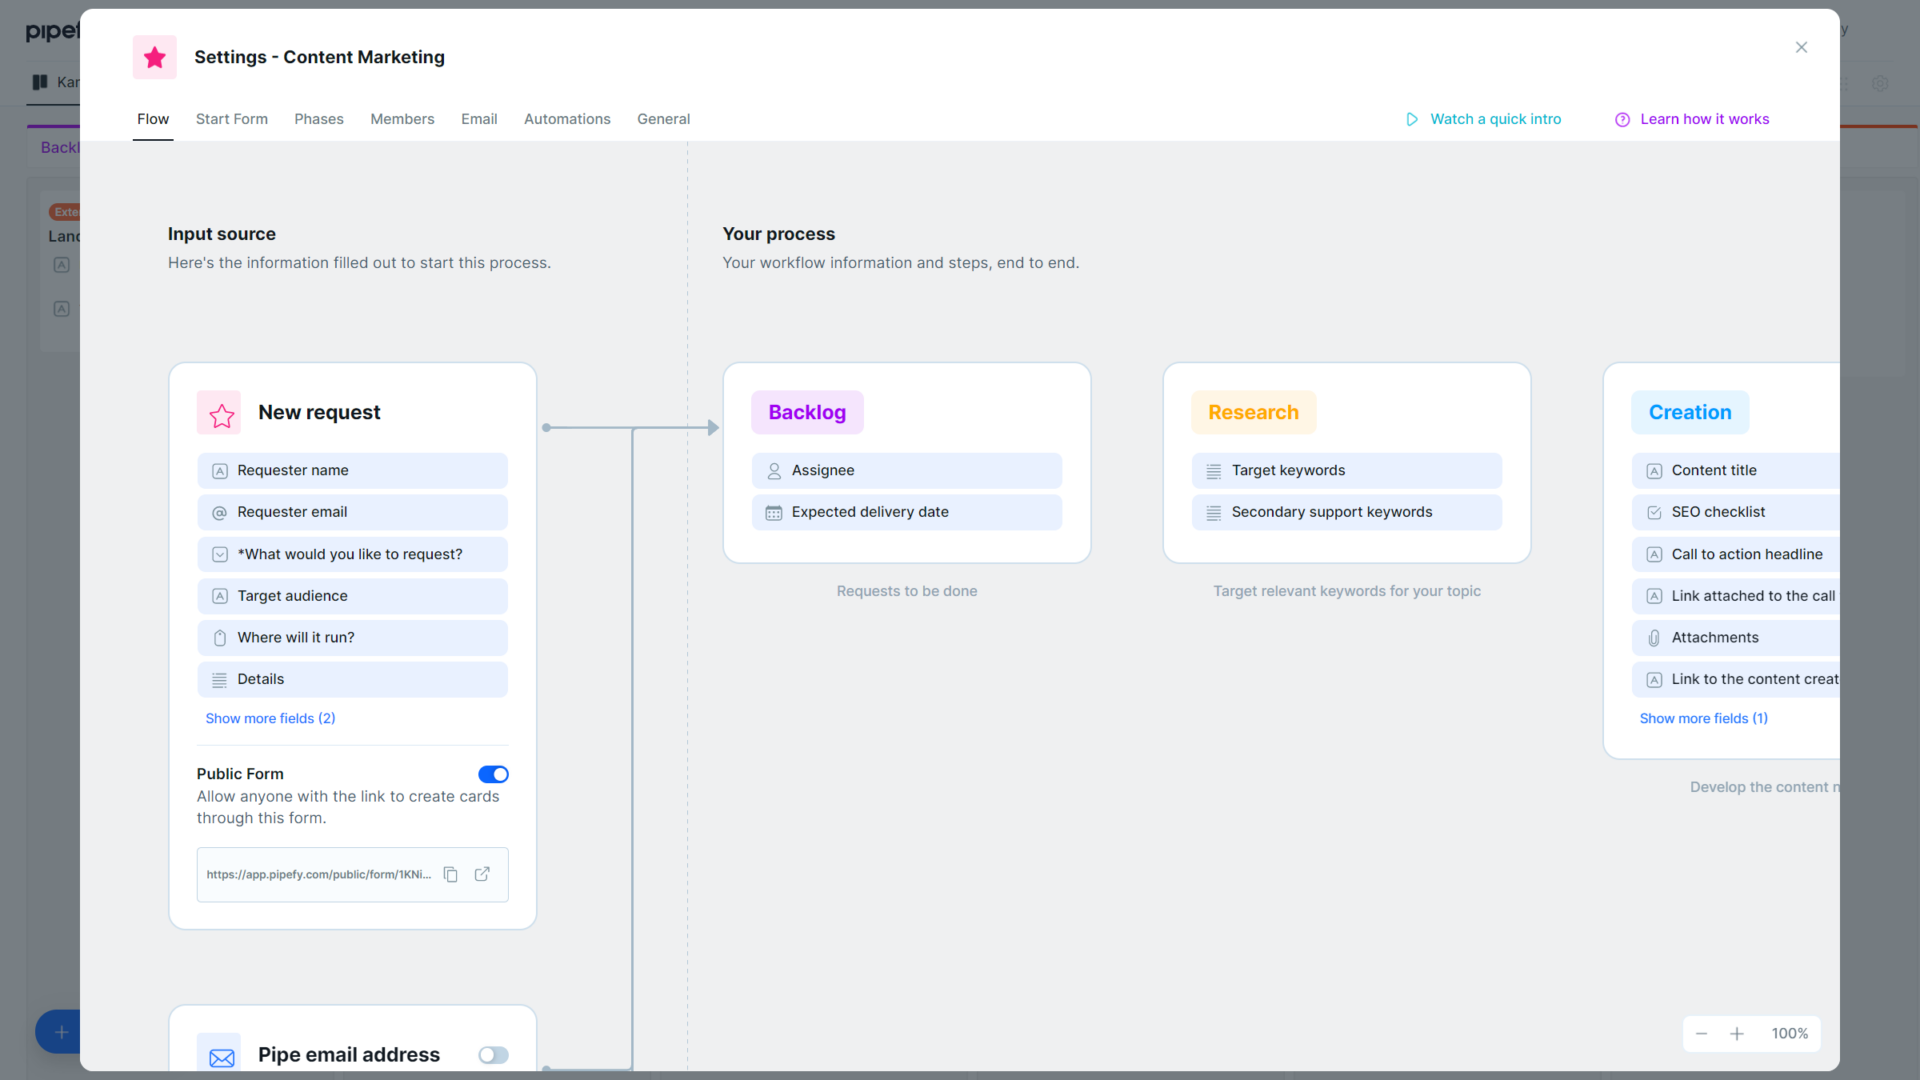Image resolution: width=1920 pixels, height=1080 pixels.
Task: Expand Show more fields under New request
Action: tap(270, 718)
